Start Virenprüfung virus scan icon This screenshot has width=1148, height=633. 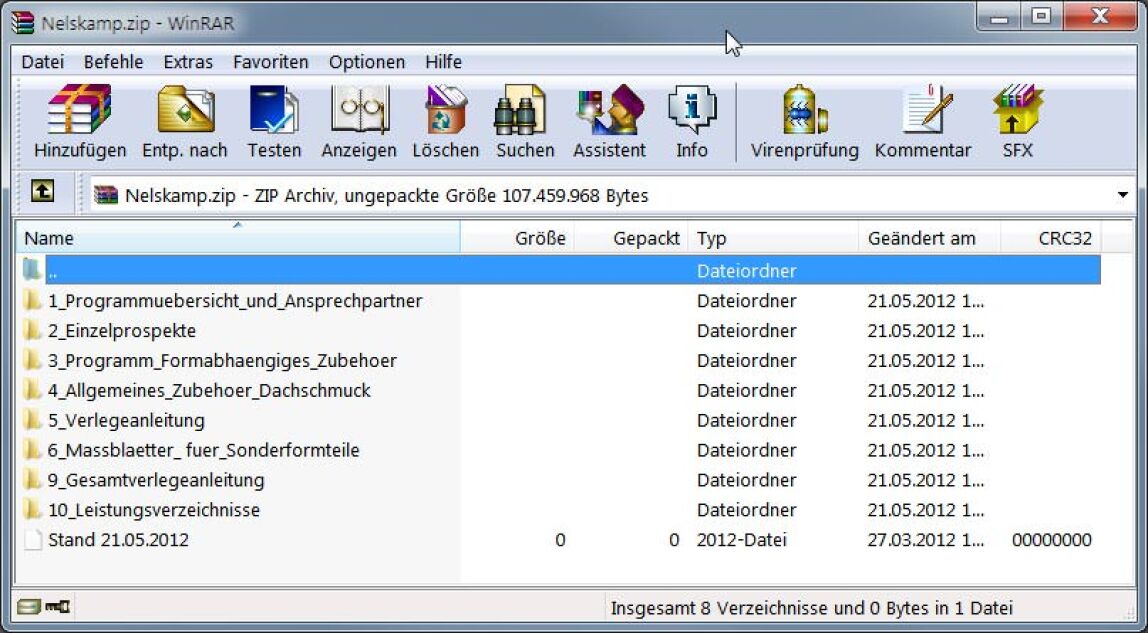(x=804, y=110)
